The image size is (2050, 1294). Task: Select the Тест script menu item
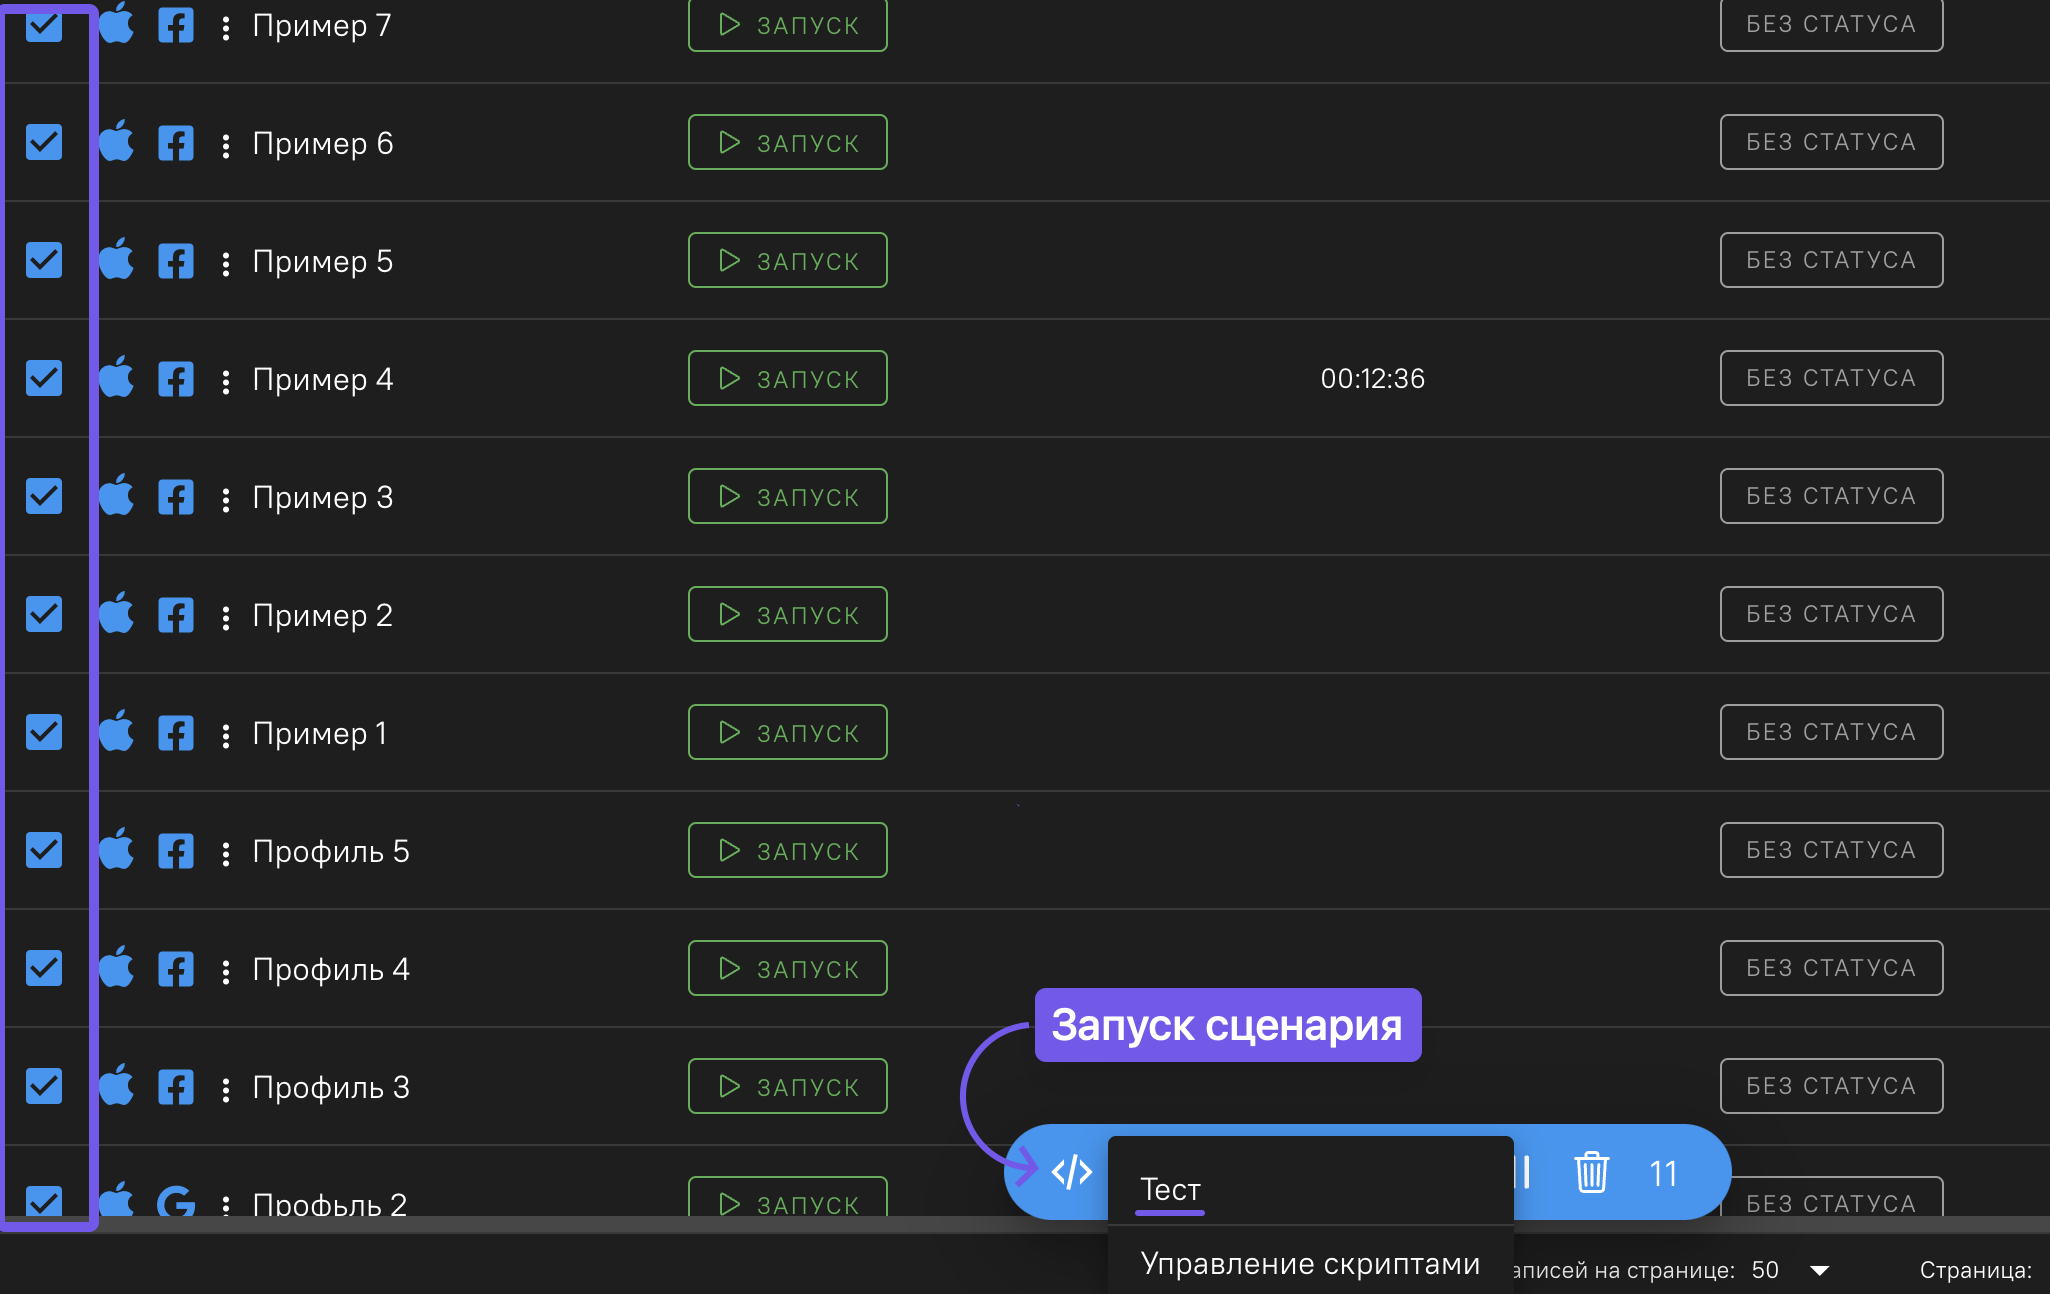1171,1190
